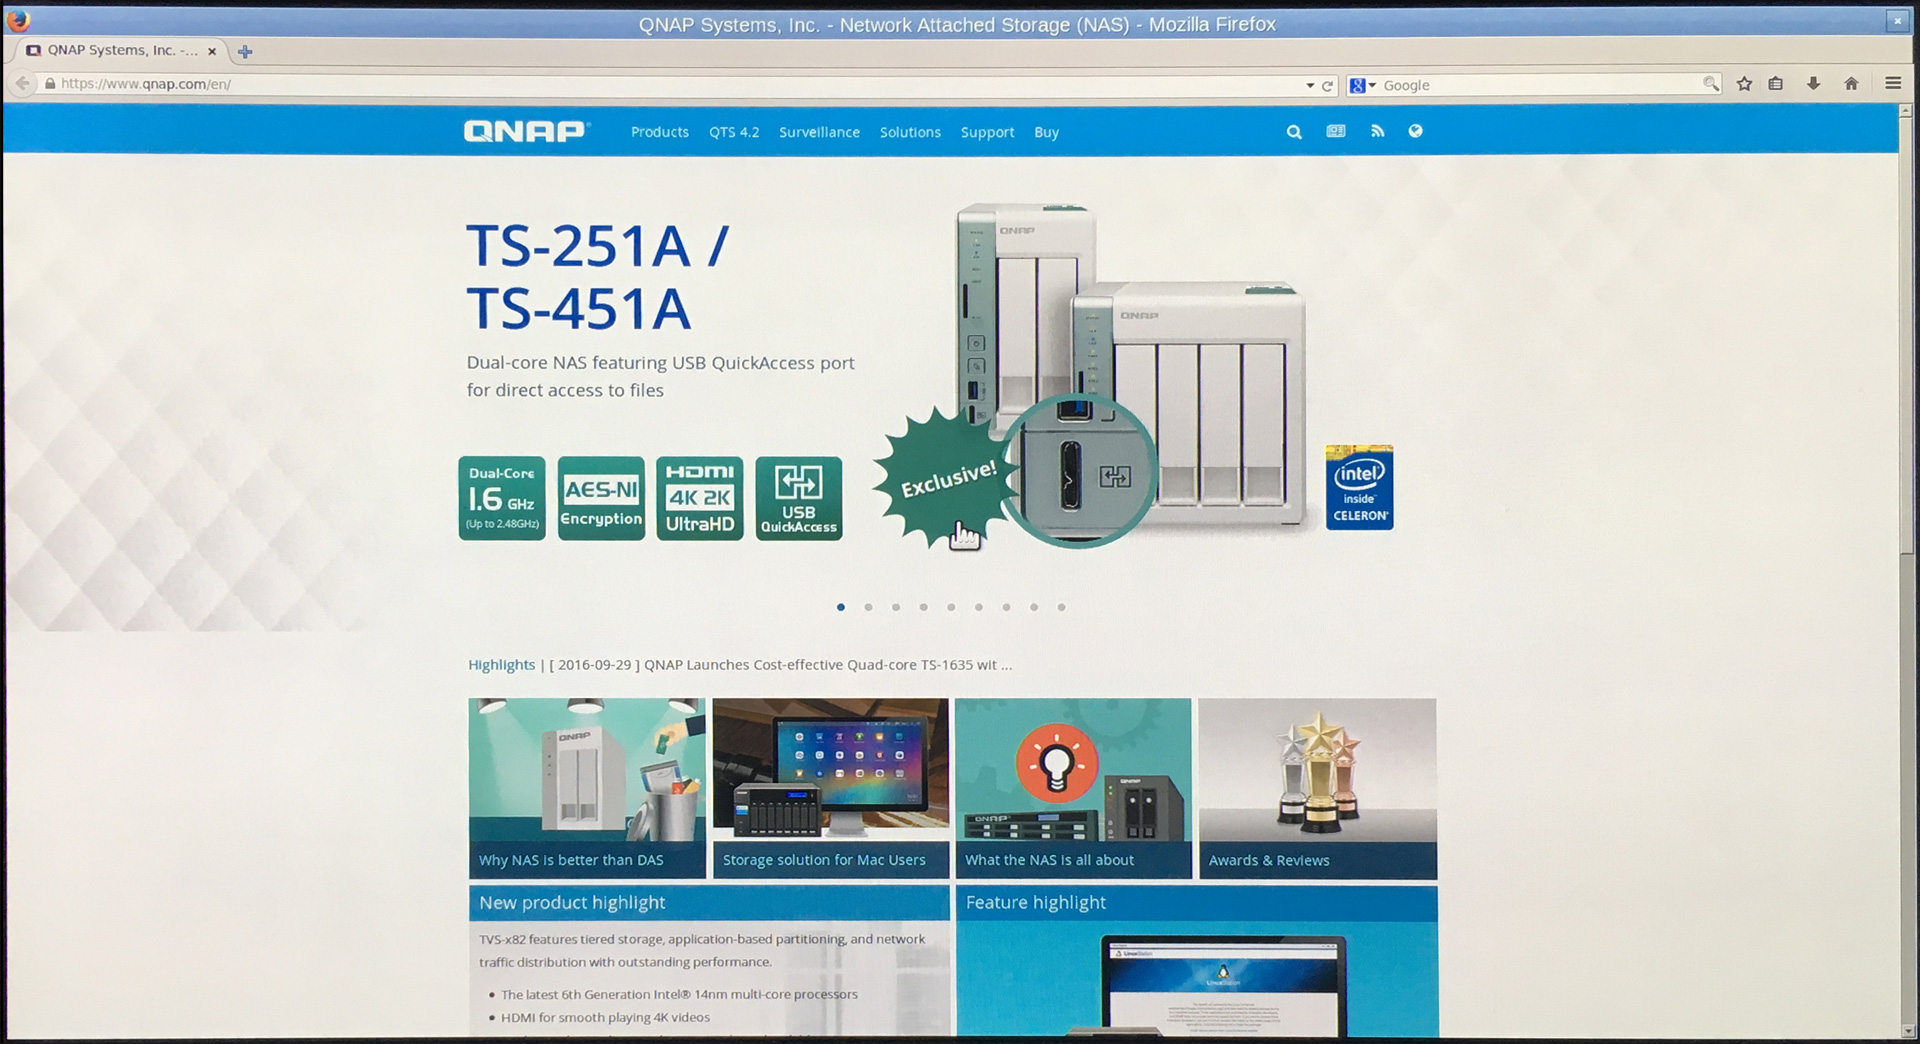This screenshot has height=1044, width=1920.
Task: Click the 'latest 6th Generation Intel' bullet
Action: tap(679, 994)
